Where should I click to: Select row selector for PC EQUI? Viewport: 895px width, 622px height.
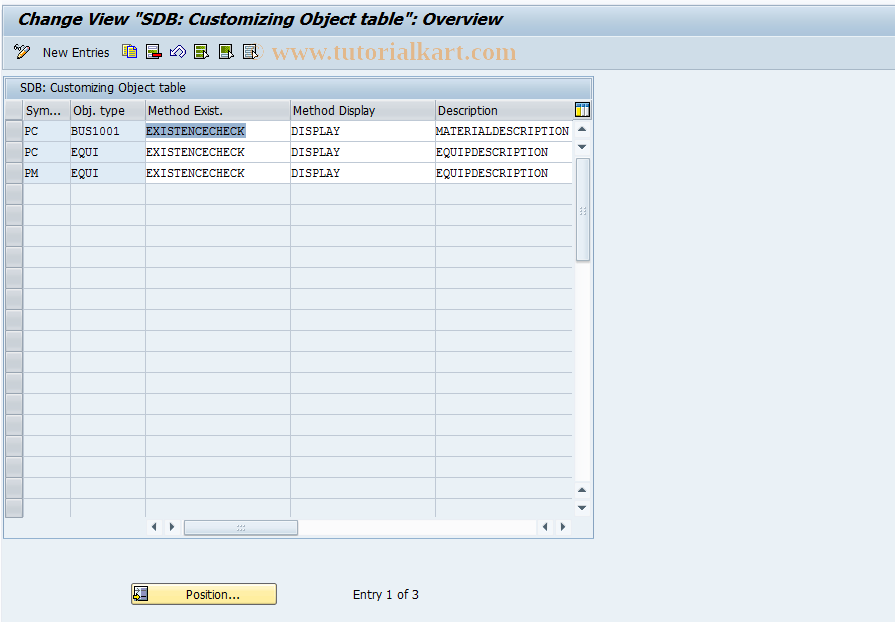(14, 152)
